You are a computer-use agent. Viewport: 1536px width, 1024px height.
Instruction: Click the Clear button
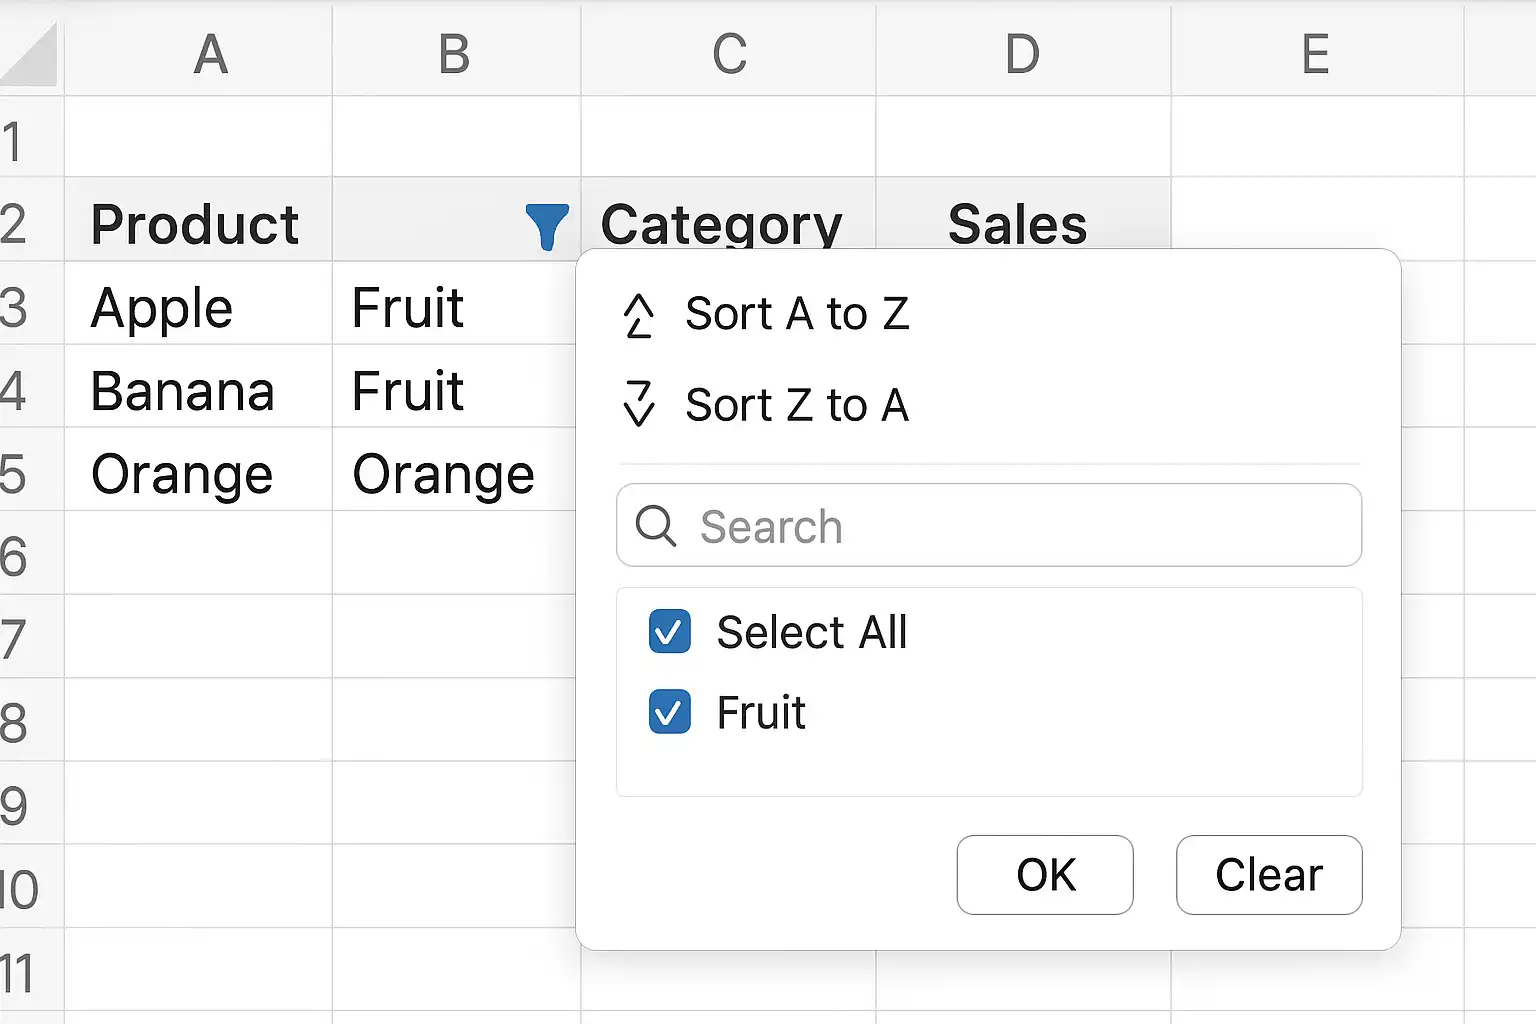click(1269, 875)
